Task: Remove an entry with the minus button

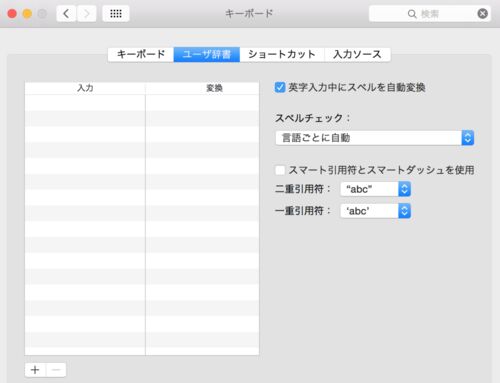Action: click(x=56, y=370)
